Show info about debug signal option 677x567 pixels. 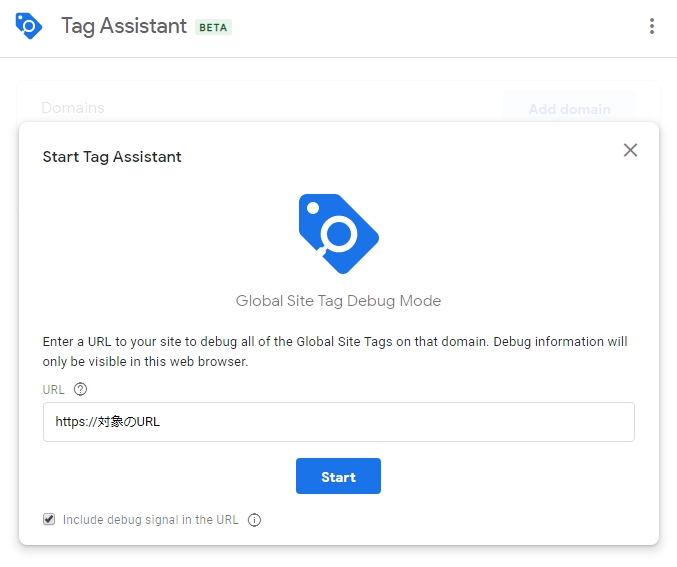pos(254,520)
